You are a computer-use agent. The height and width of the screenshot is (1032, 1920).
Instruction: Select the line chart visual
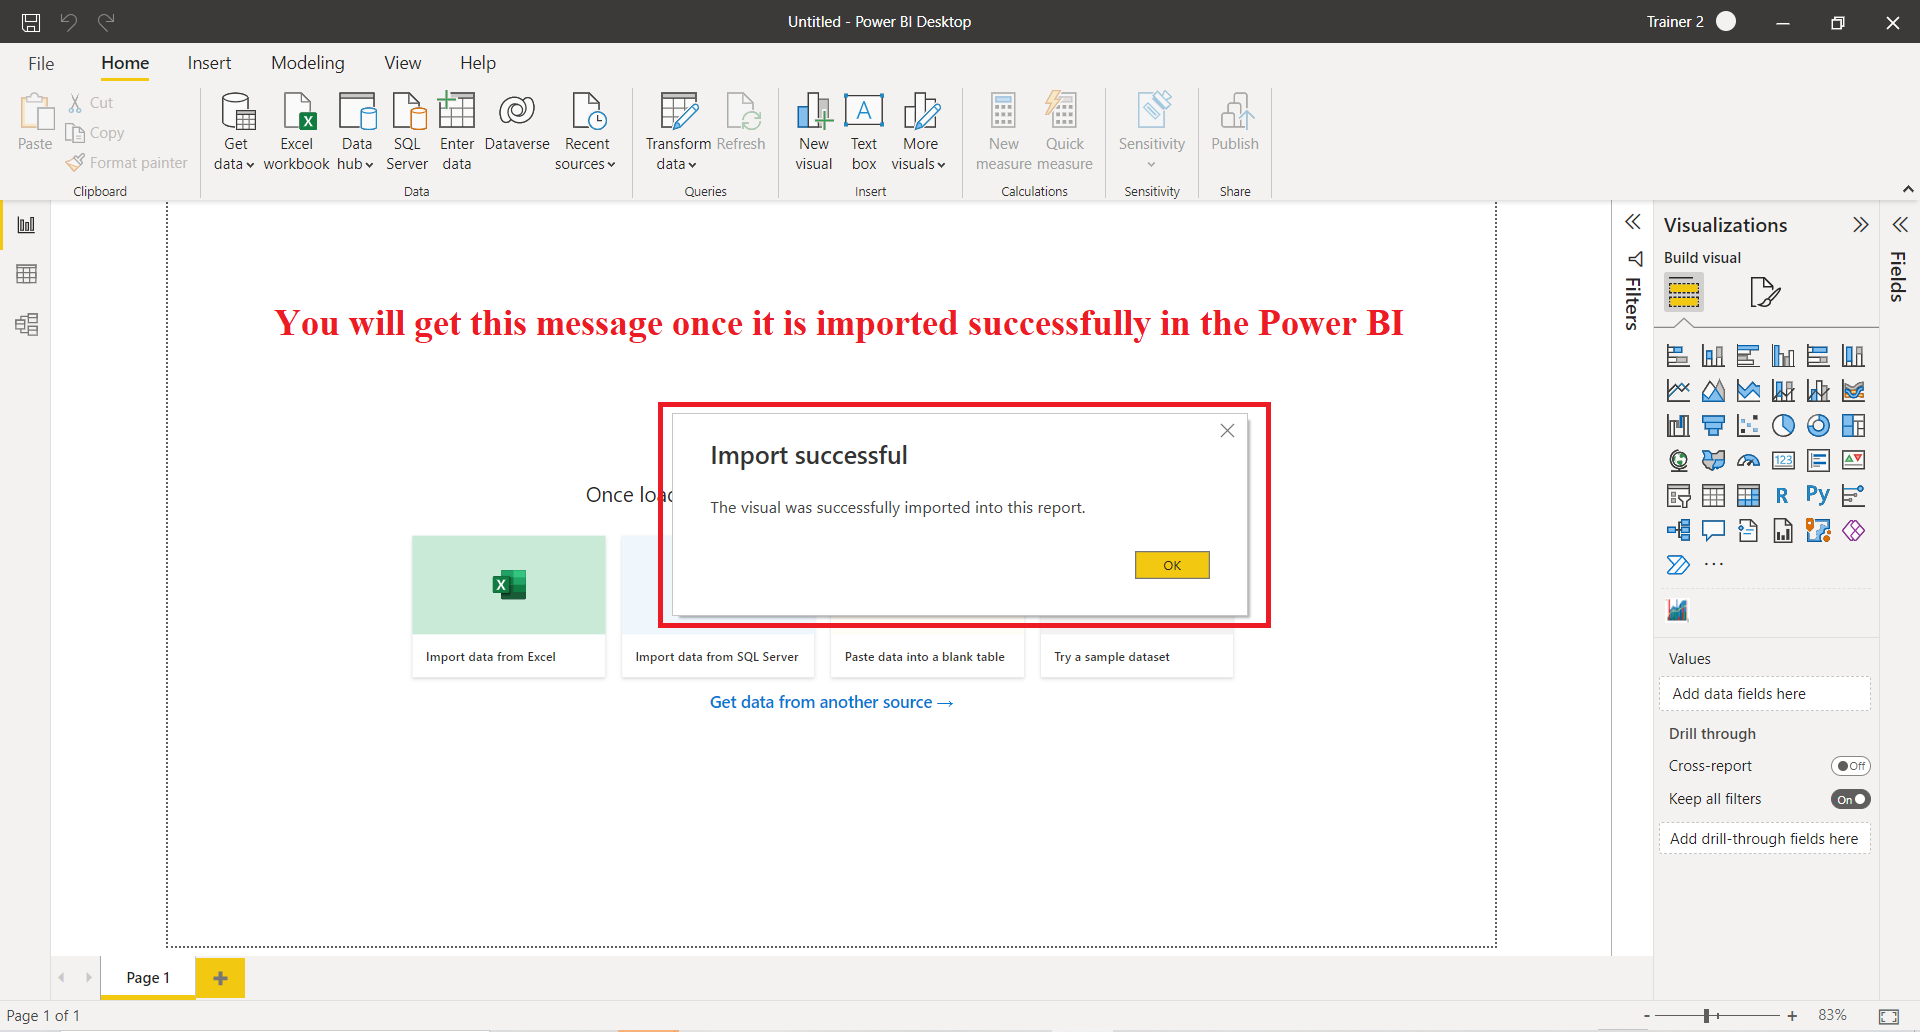[x=1678, y=391]
